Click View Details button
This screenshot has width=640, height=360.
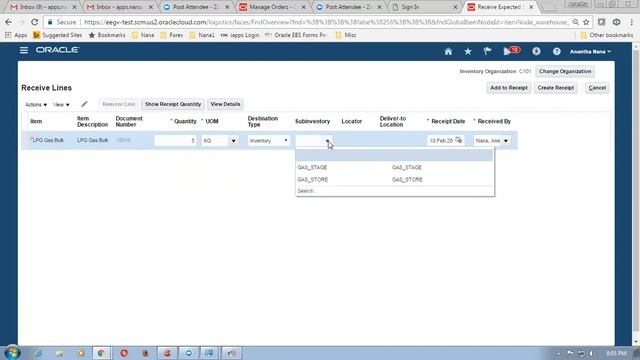pyautogui.click(x=225, y=104)
